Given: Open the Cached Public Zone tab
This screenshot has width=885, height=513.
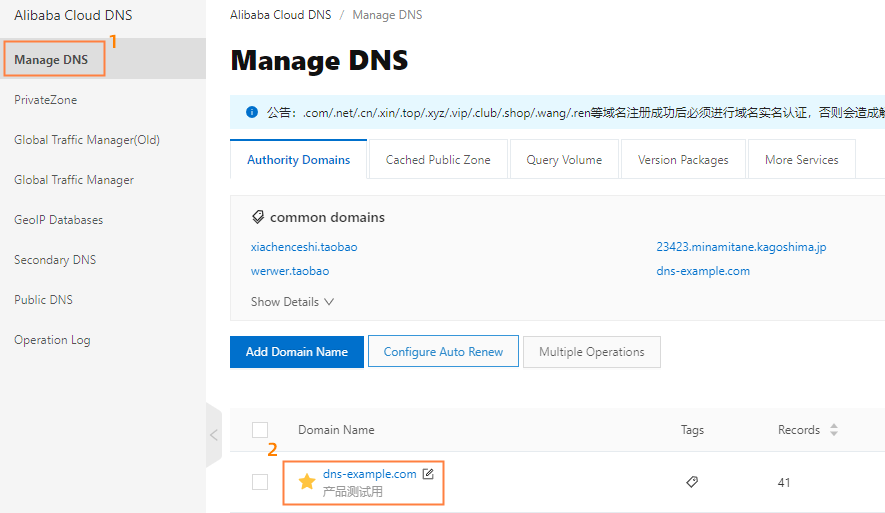Looking at the screenshot, I should (x=438, y=160).
